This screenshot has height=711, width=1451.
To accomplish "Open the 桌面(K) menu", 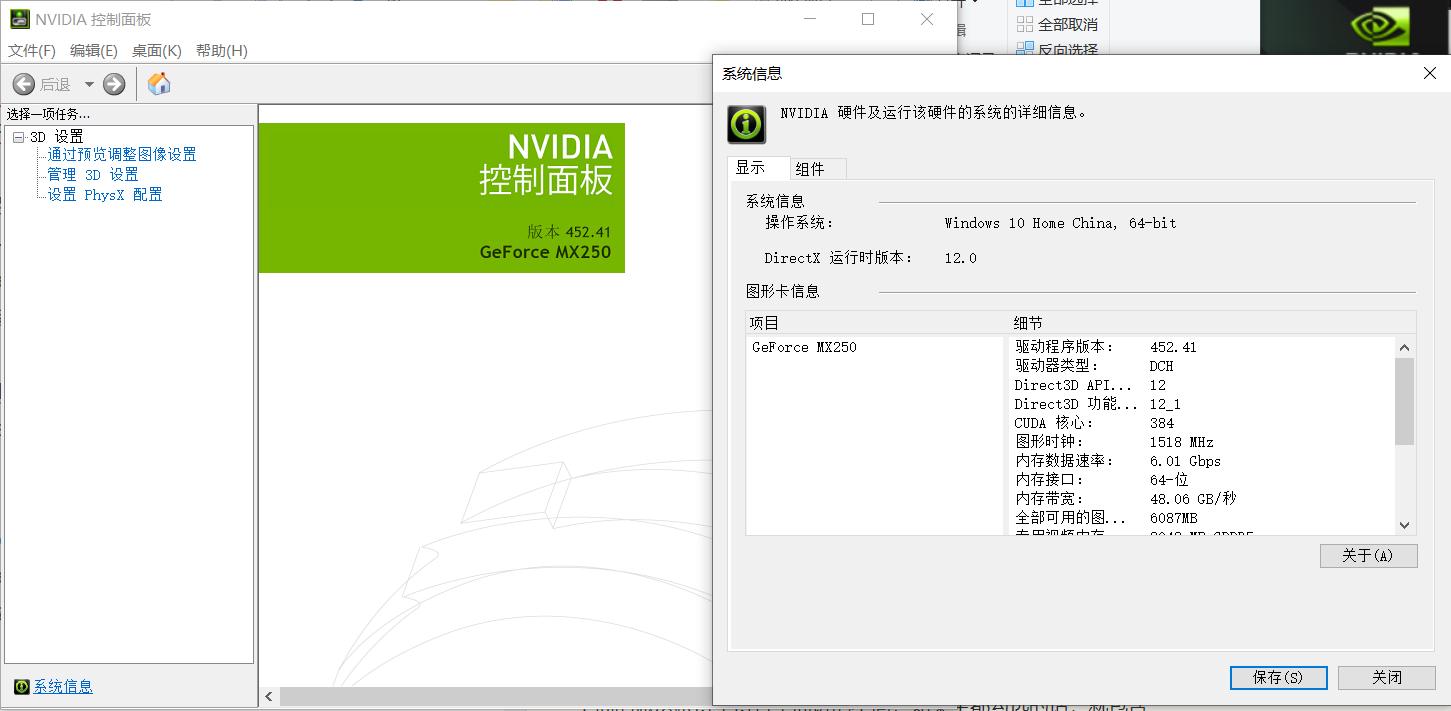I will (x=157, y=51).
